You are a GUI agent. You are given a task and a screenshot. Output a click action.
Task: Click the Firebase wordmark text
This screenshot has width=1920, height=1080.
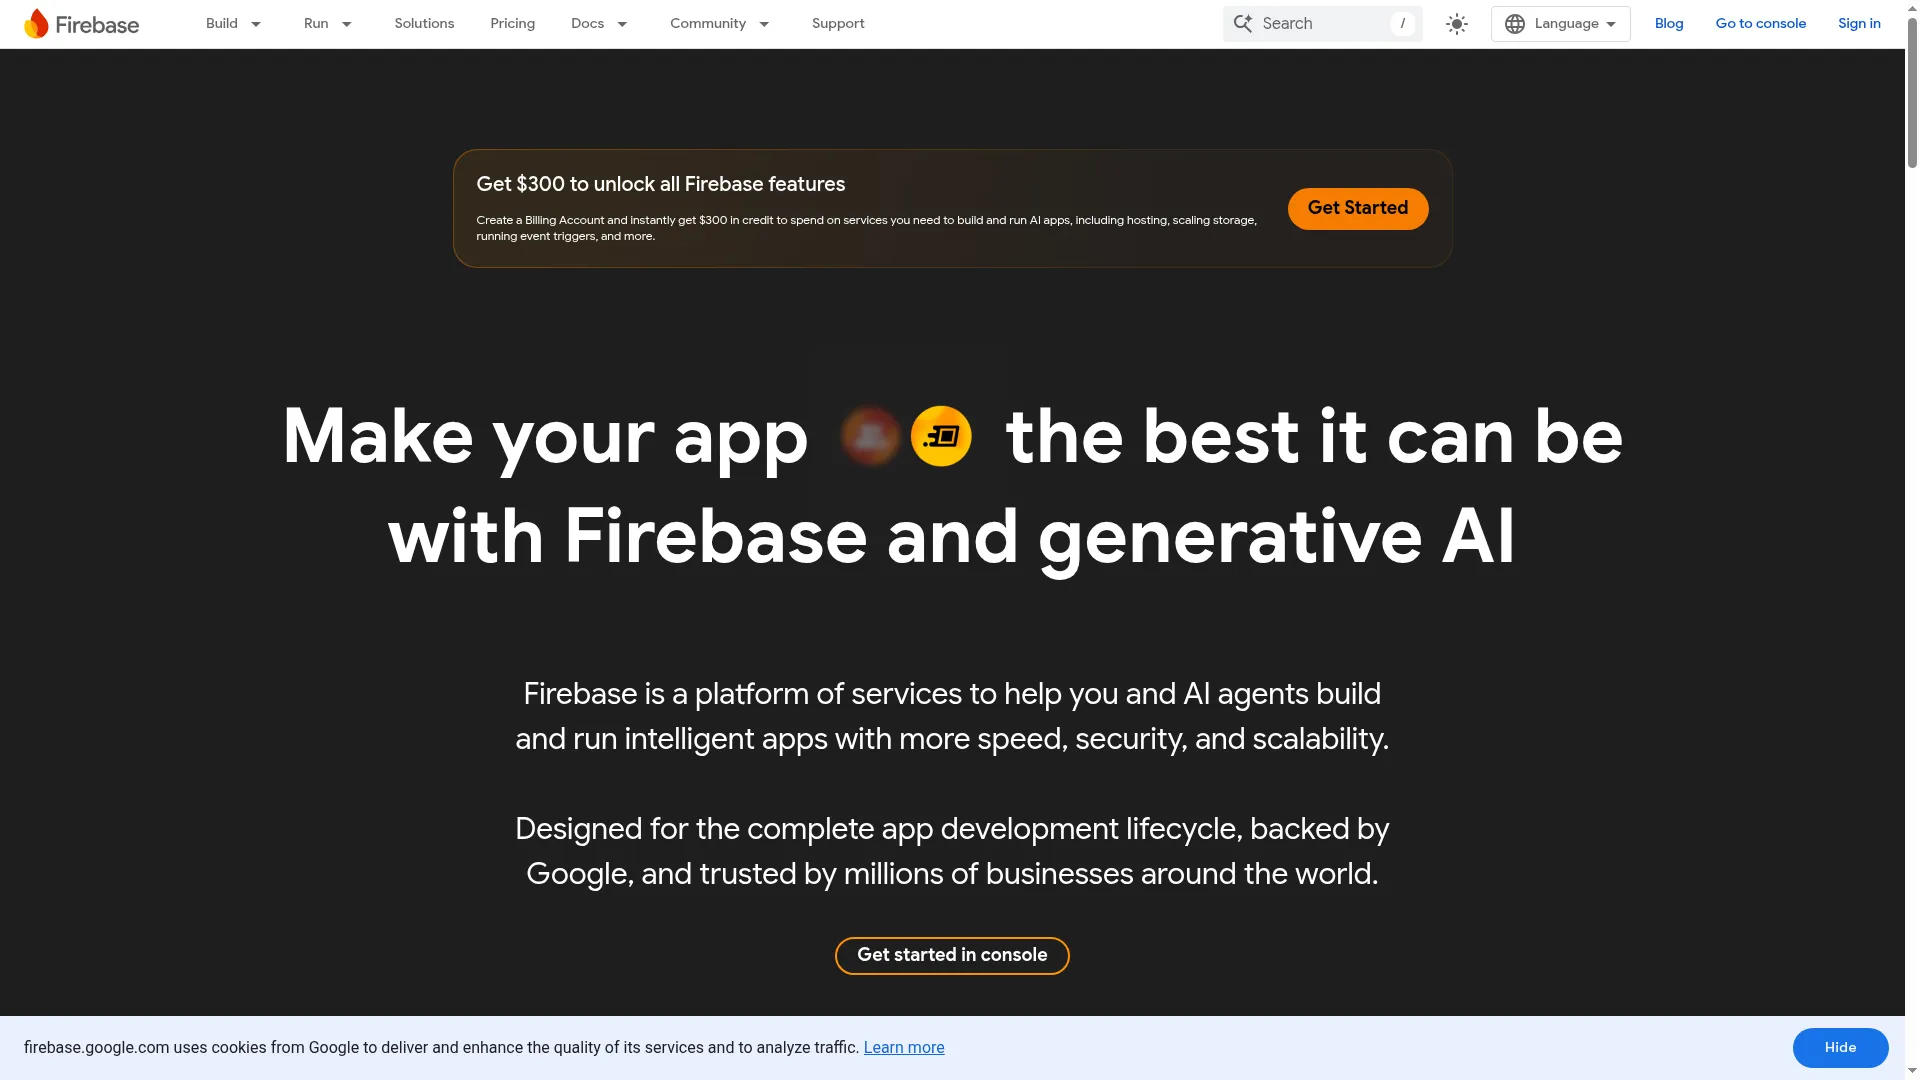[97, 24]
